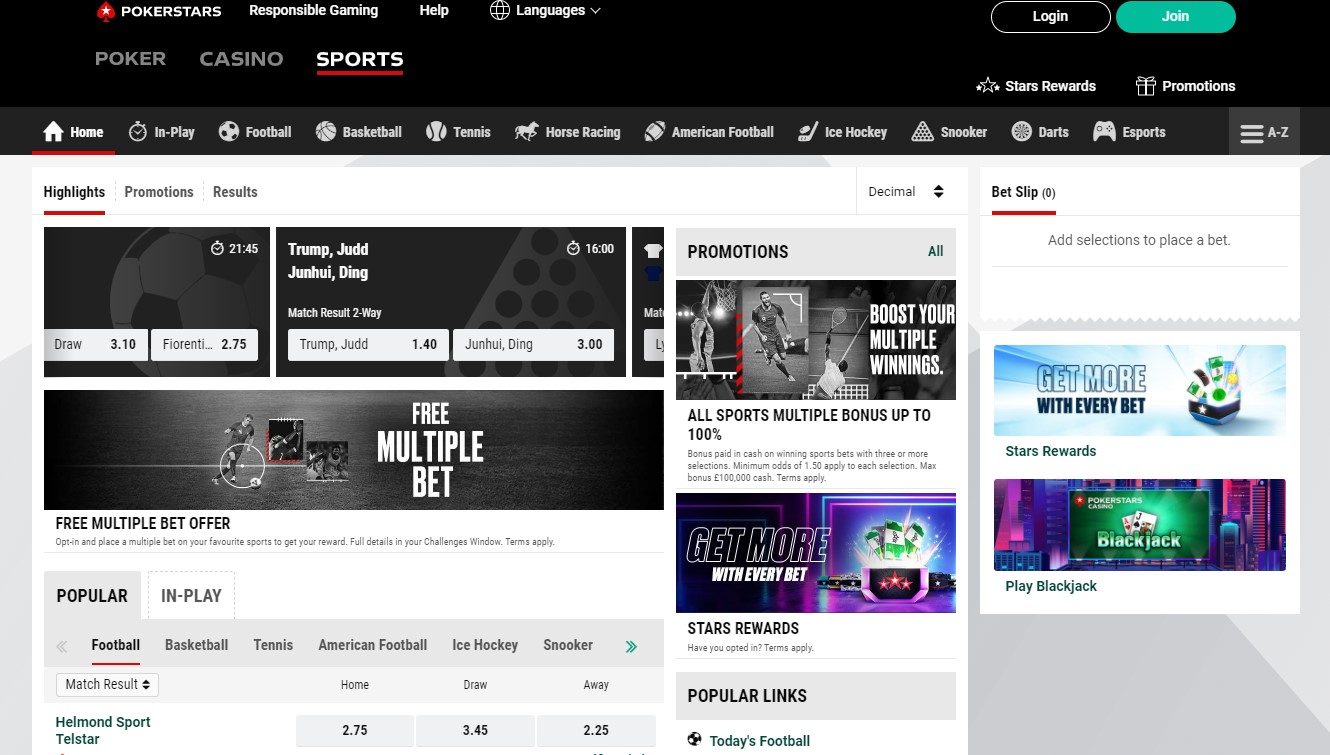1330x755 pixels.
Task: Select the Sports section tab
Action: [x=360, y=59]
